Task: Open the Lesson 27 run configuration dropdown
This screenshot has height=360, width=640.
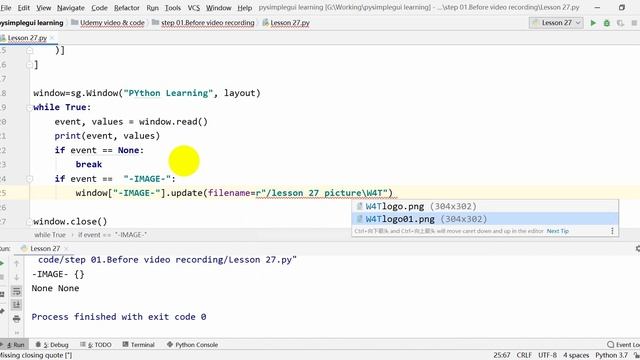Action: 556,23
